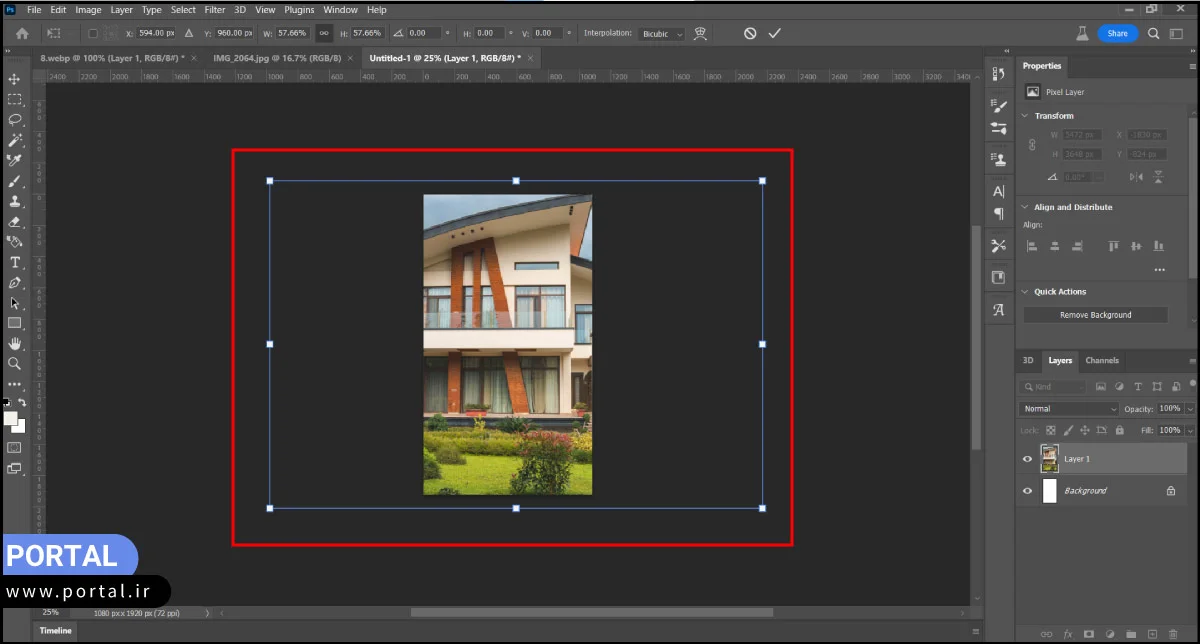Screen dimensions: 1200x644
Task: Click the foreground color swatch
Action: tap(10, 418)
